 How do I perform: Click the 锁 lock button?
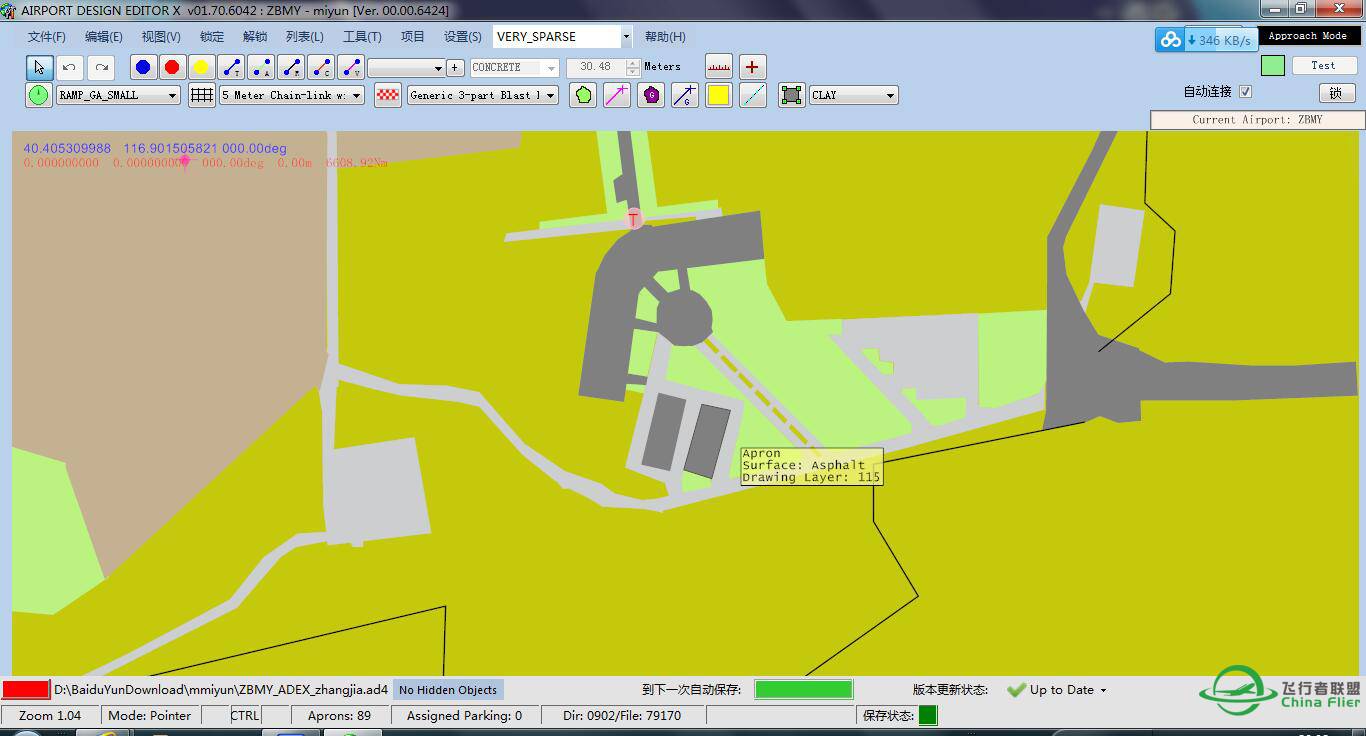[1336, 93]
